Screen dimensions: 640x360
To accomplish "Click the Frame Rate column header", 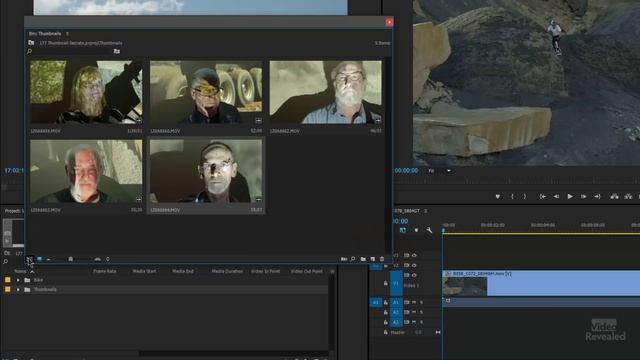I will pos(104,271).
